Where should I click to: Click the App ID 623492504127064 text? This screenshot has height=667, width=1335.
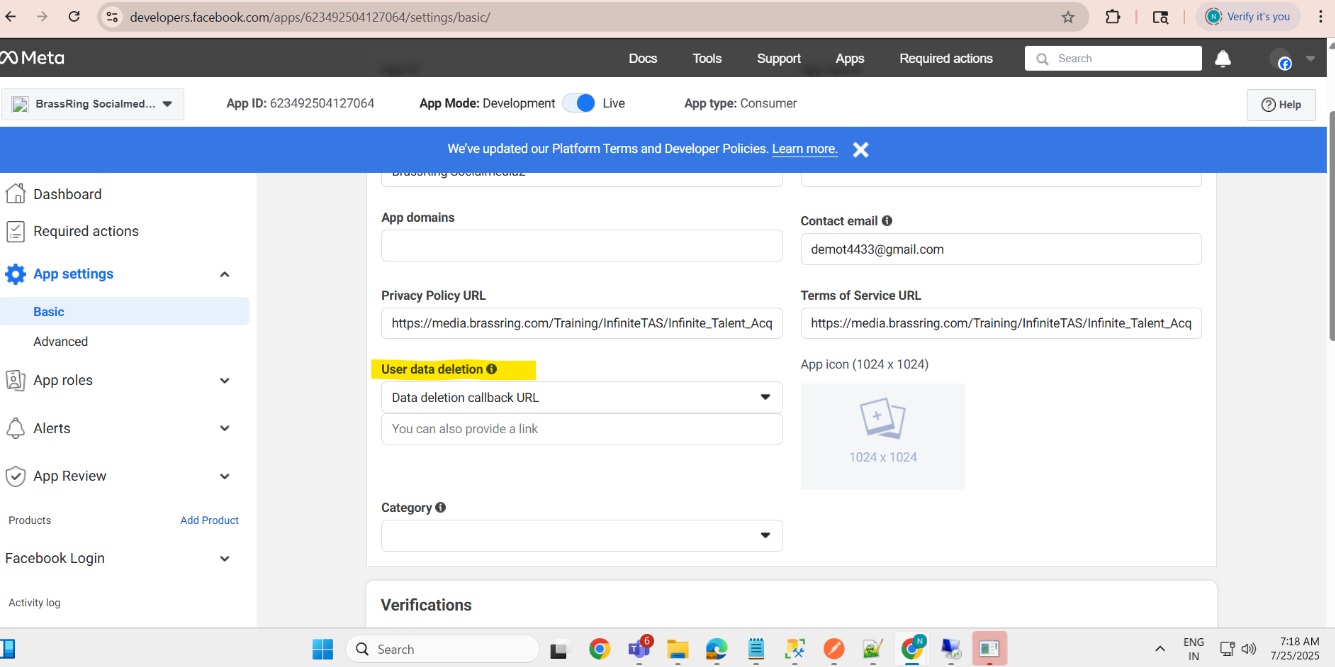(x=301, y=103)
